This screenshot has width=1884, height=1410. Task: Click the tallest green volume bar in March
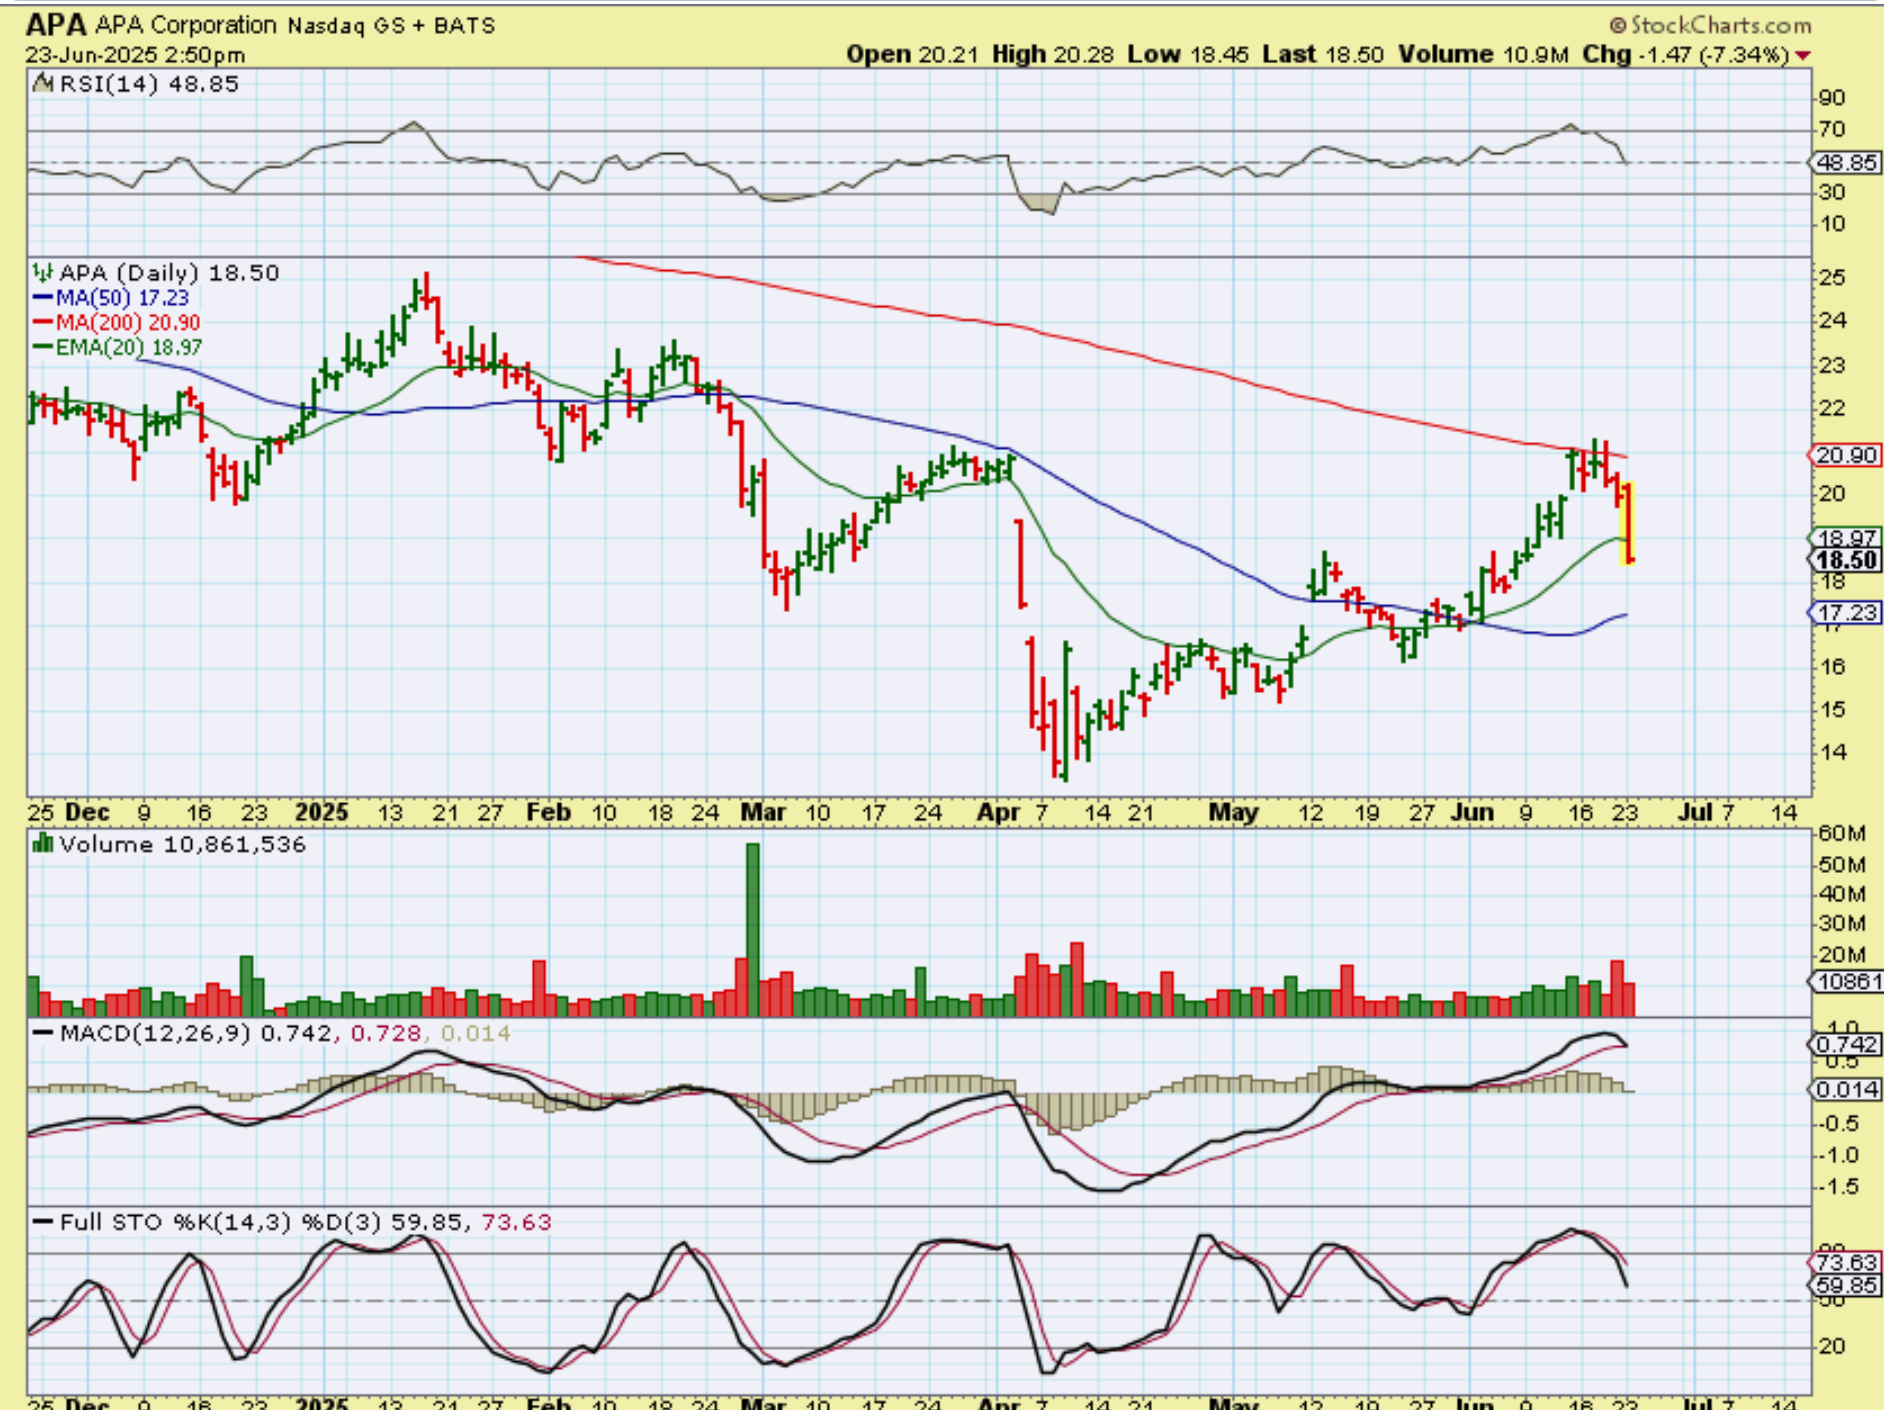pyautogui.click(x=753, y=930)
